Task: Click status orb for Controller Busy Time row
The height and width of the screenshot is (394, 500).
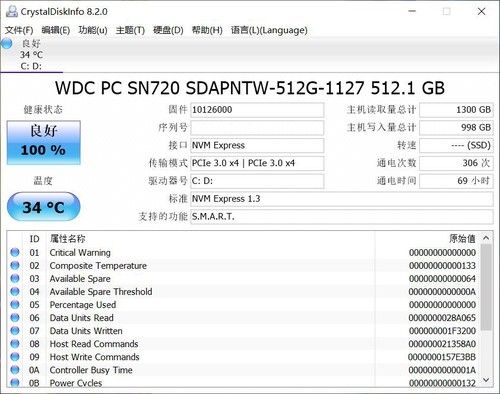Action: pyautogui.click(x=15, y=370)
